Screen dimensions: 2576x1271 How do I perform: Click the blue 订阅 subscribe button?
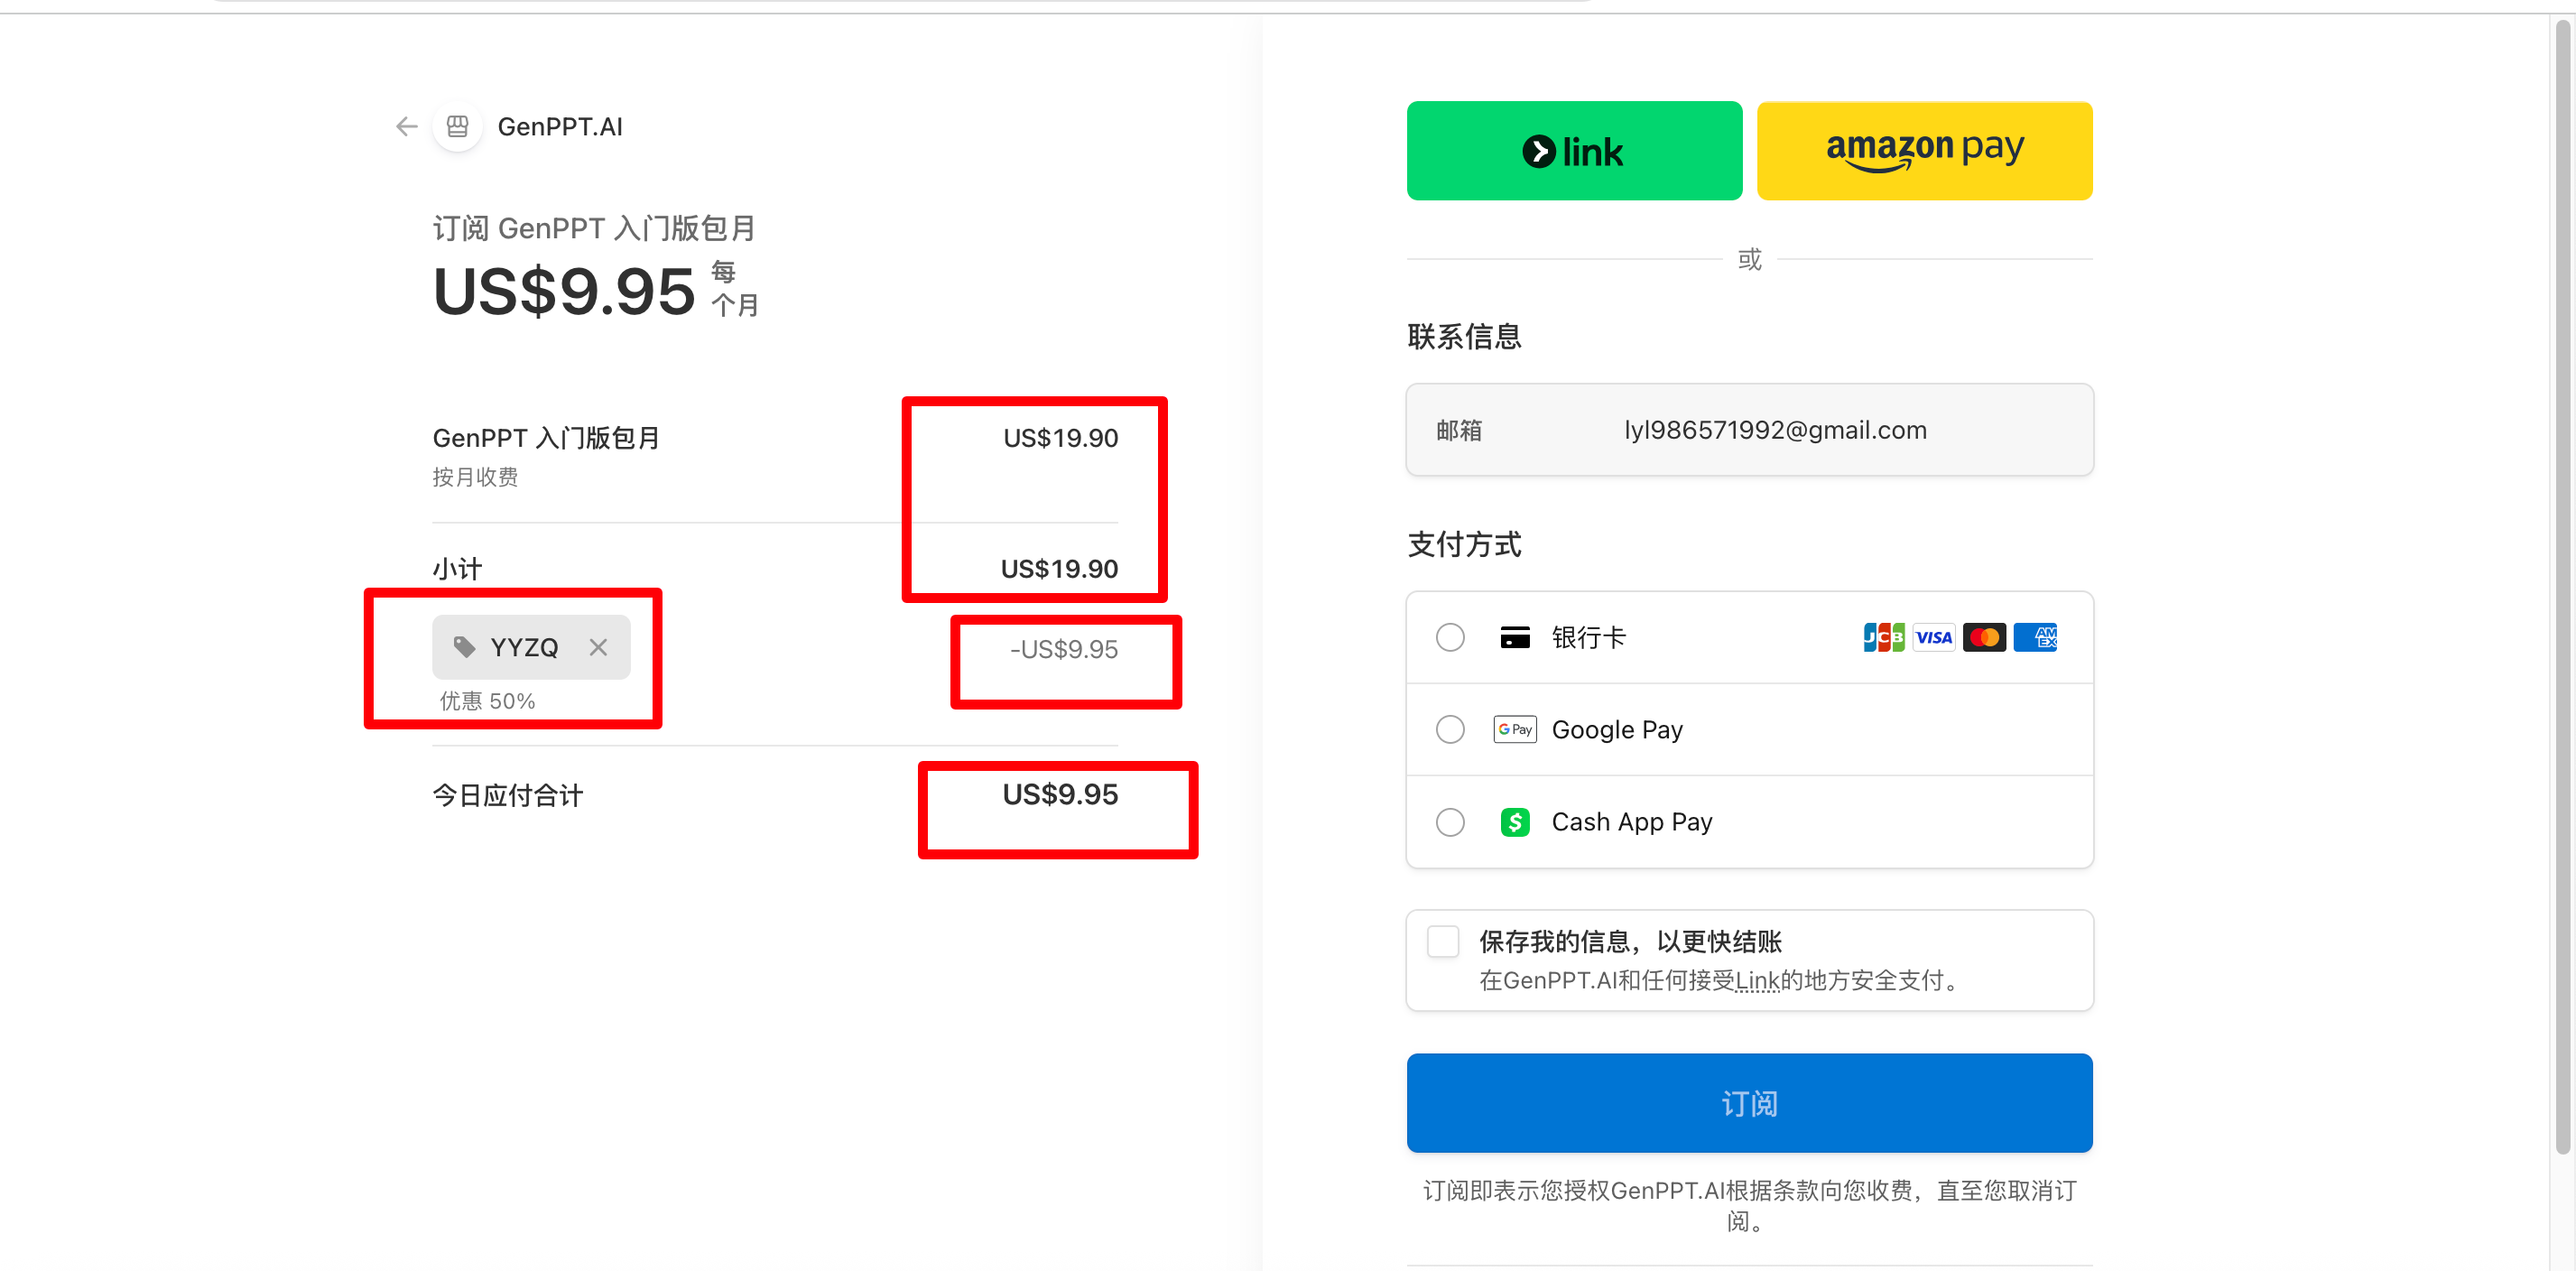pyautogui.click(x=1749, y=1103)
